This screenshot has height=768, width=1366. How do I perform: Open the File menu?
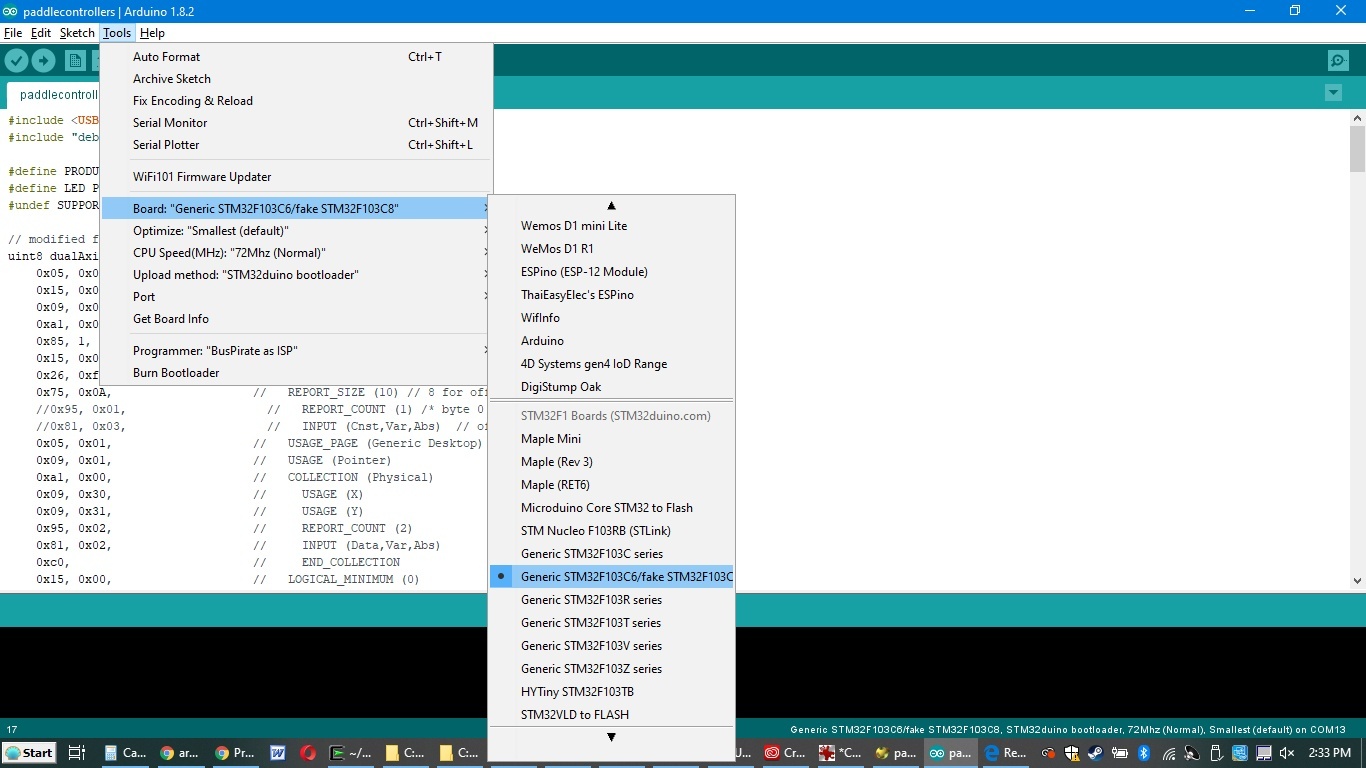tap(13, 33)
